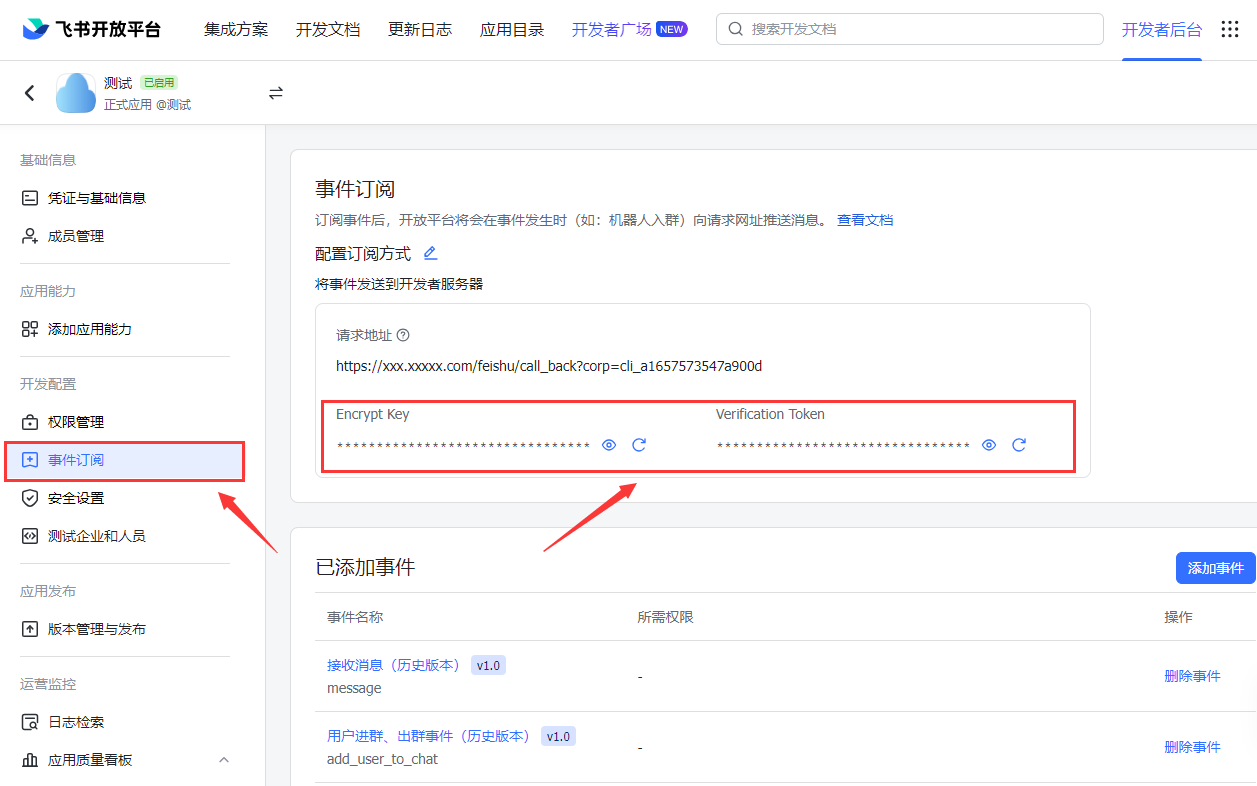Image resolution: width=1257 pixels, height=786 pixels.
Task: Show the hidden Encrypt Key value
Action: click(x=609, y=445)
